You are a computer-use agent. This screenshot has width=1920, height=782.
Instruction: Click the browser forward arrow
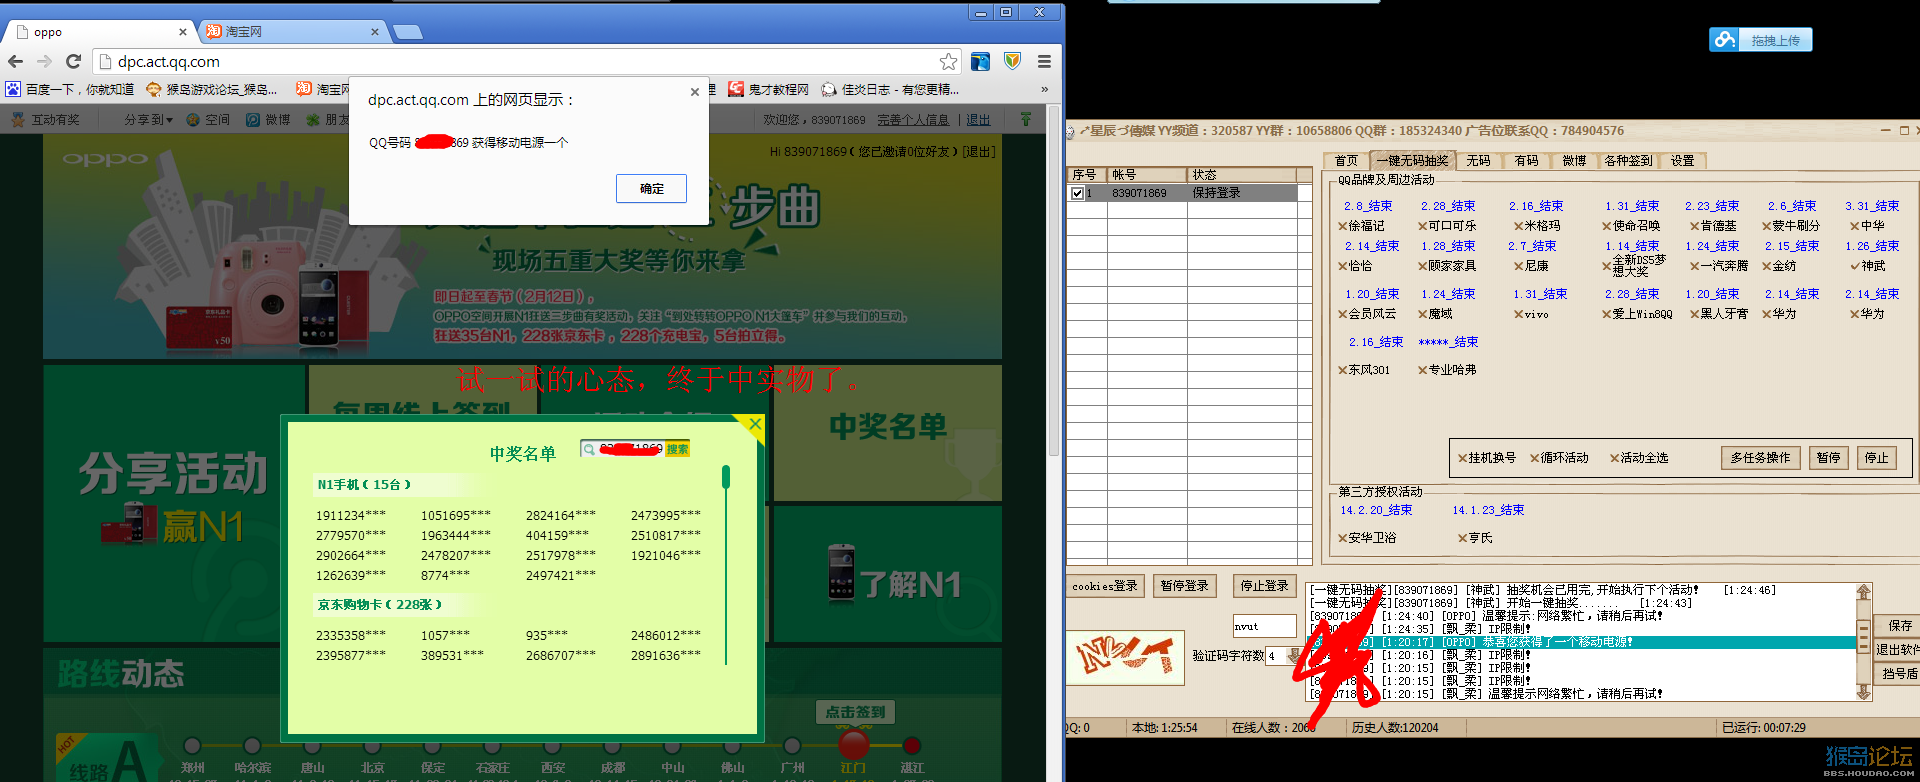(44, 62)
